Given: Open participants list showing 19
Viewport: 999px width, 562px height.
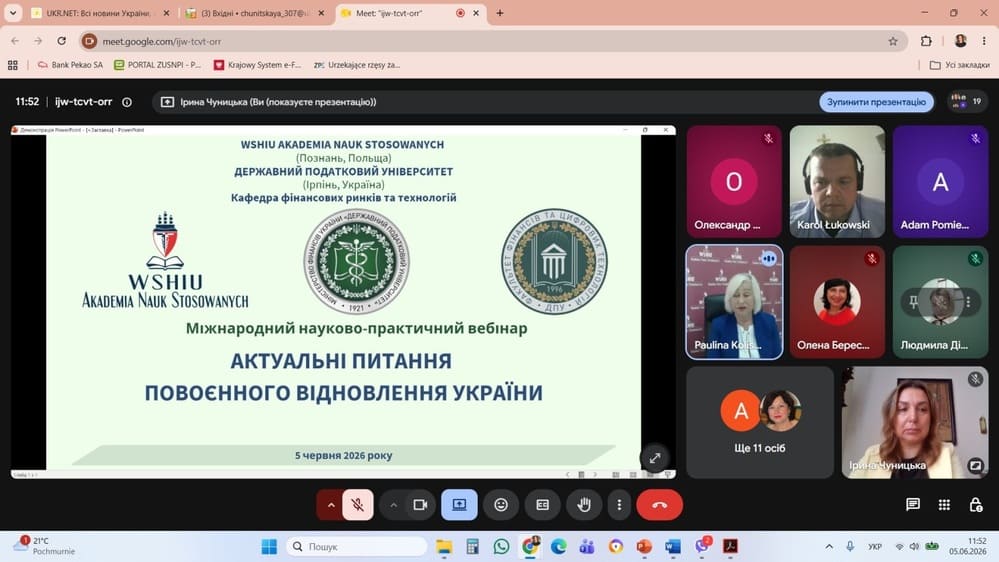Looking at the screenshot, I should click(x=966, y=101).
